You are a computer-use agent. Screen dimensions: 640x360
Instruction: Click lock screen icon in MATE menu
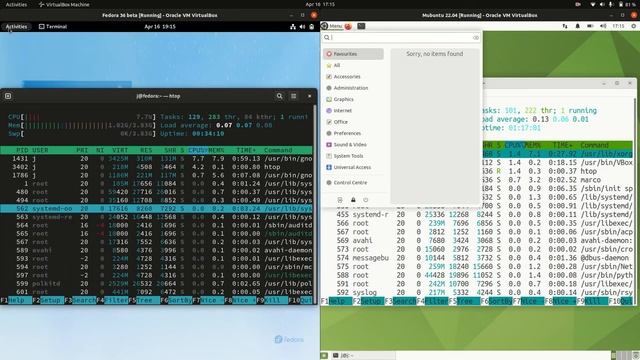click(x=353, y=200)
